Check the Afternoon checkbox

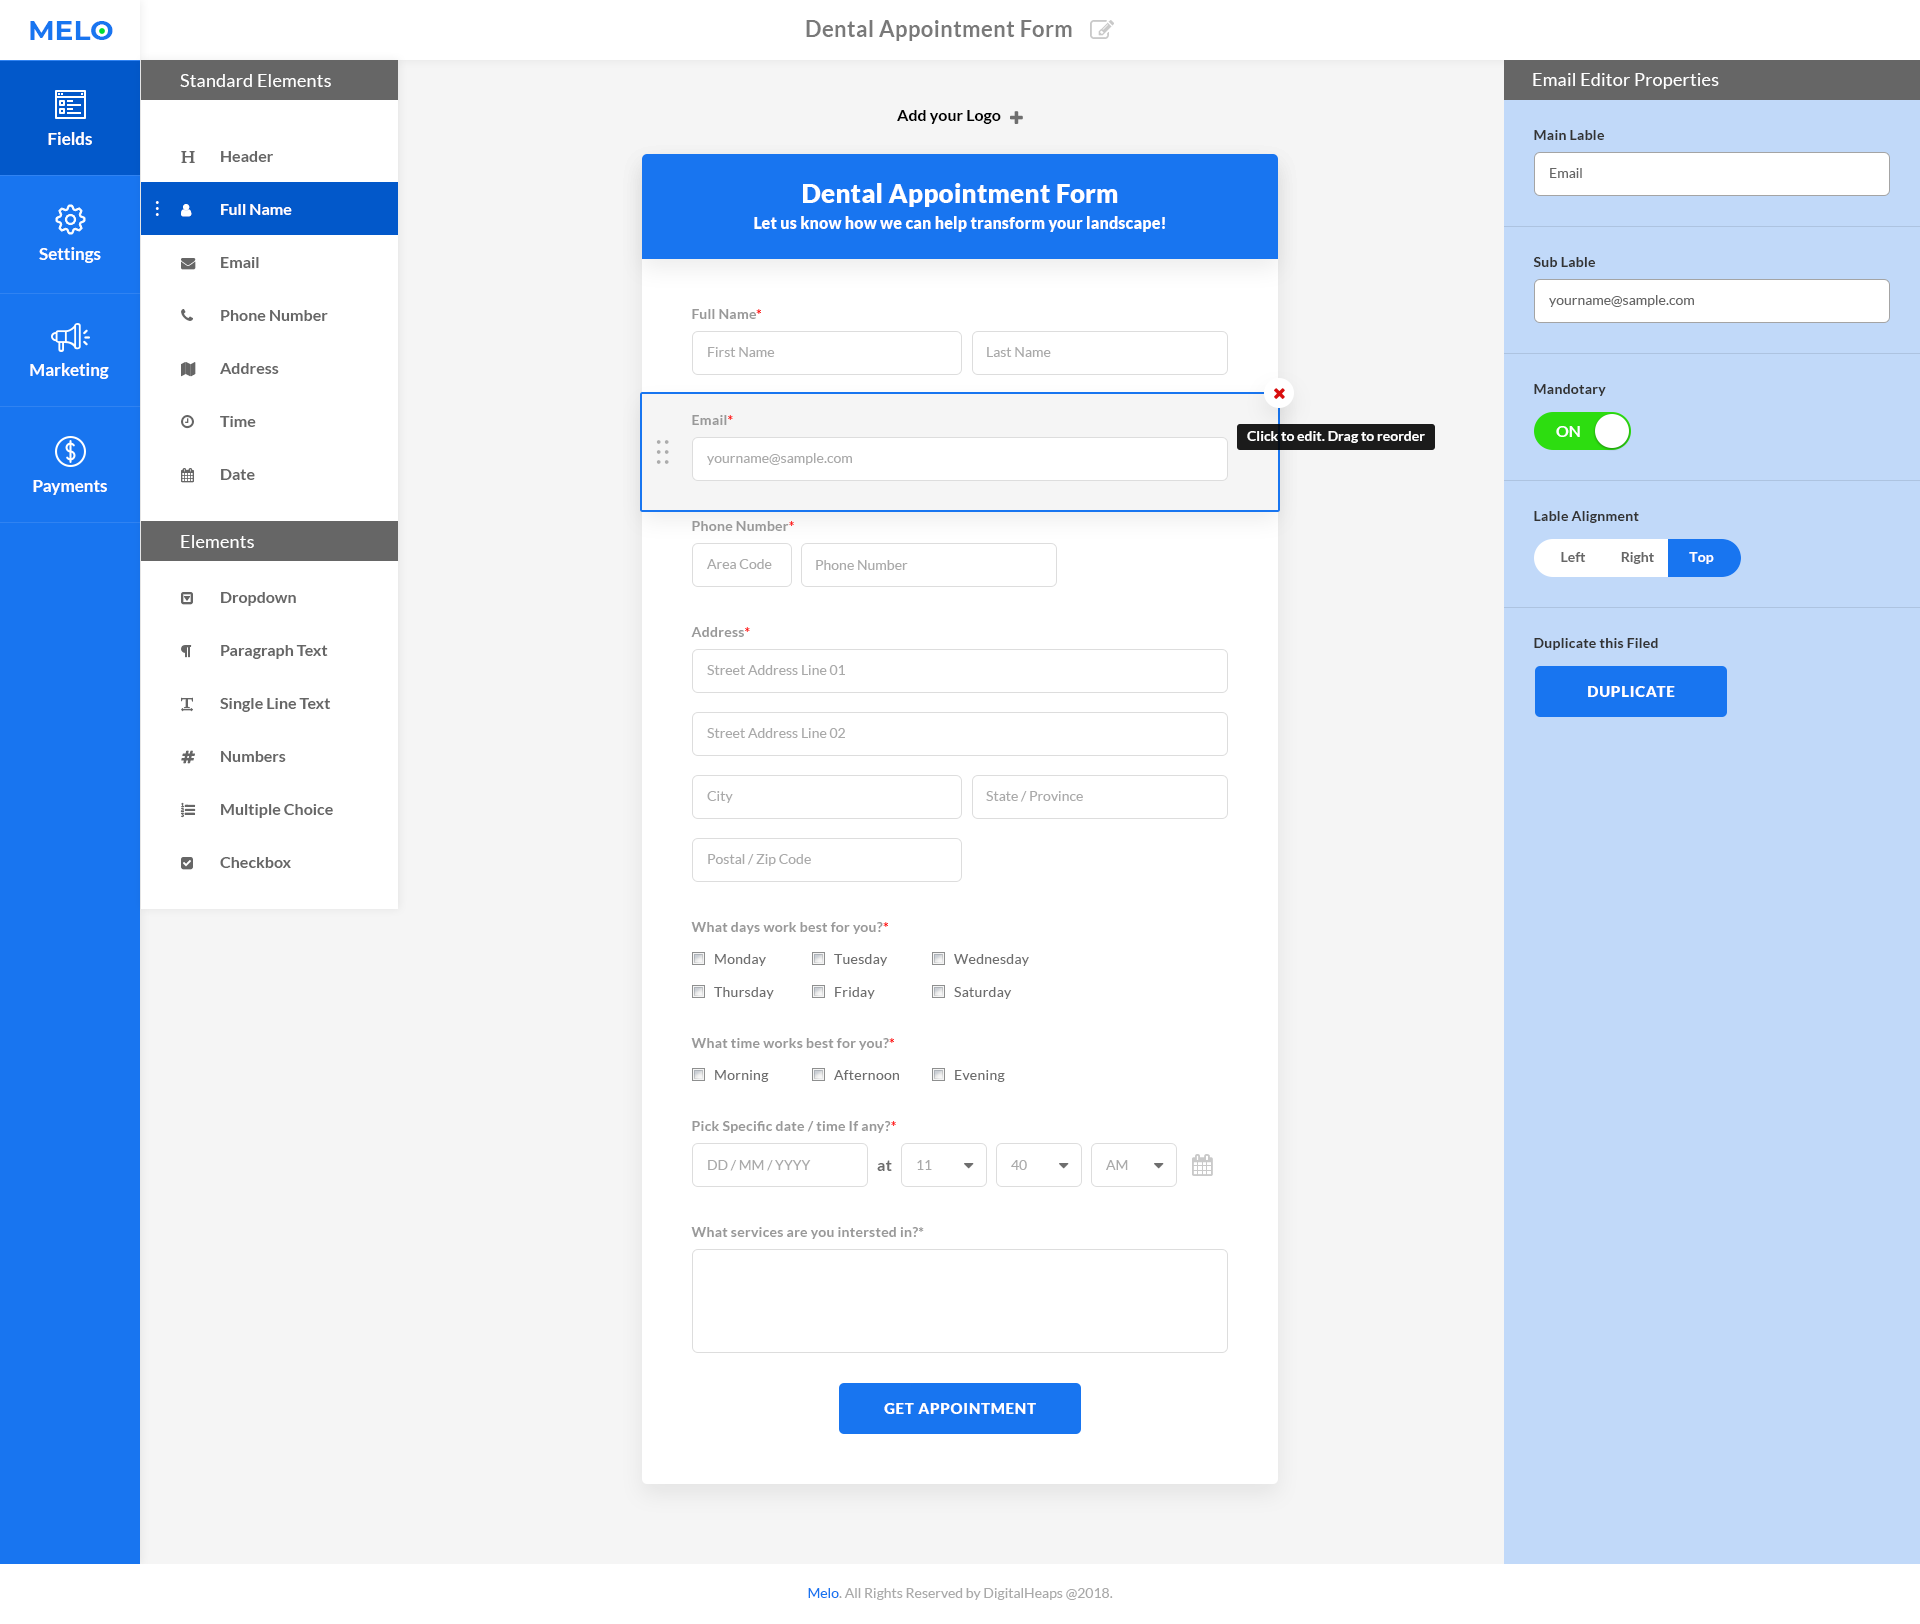pos(819,1075)
